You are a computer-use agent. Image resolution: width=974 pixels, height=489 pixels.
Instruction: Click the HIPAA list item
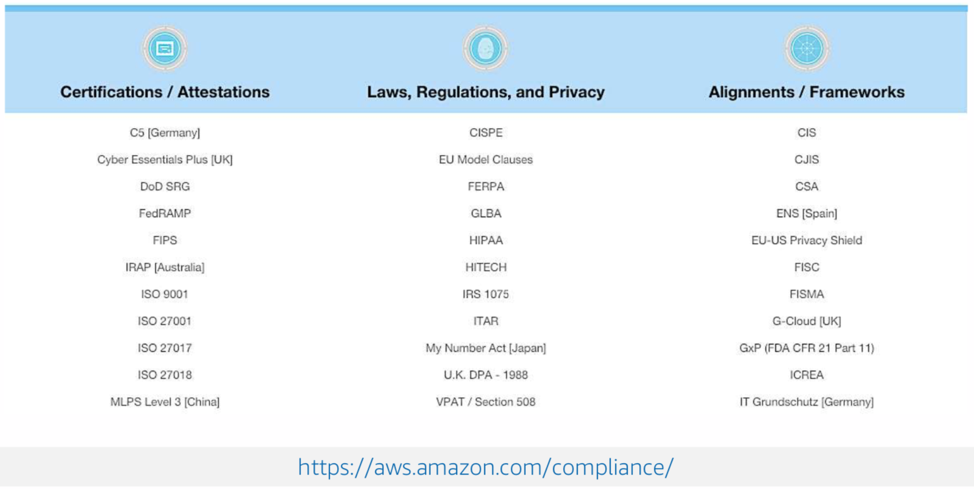click(486, 240)
